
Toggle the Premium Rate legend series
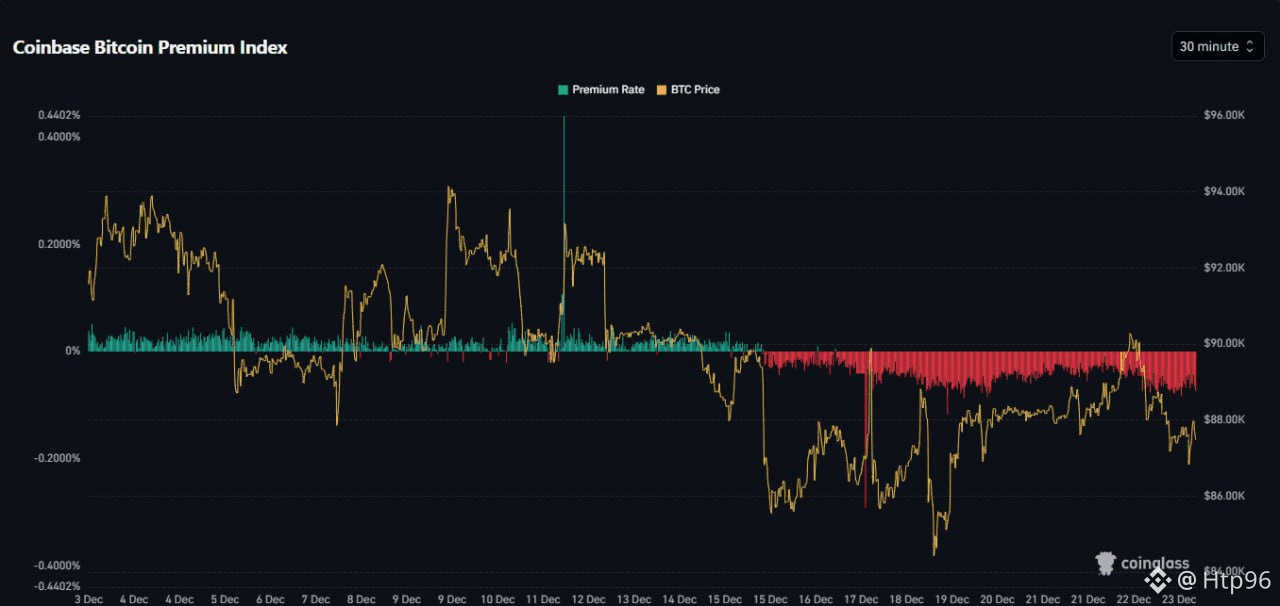pyautogui.click(x=601, y=90)
